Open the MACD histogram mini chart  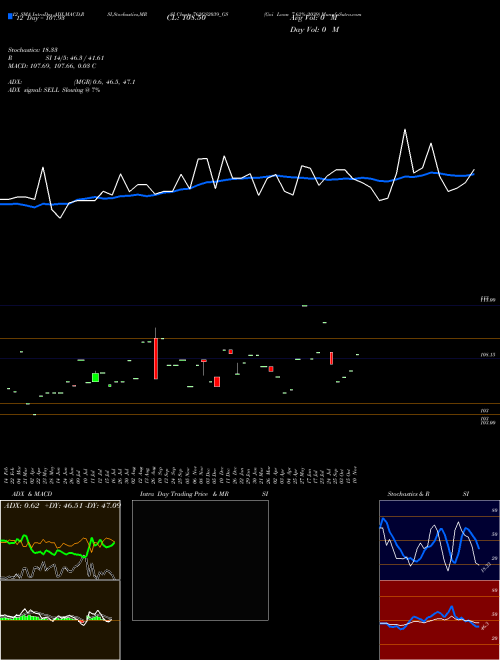tap(60, 620)
